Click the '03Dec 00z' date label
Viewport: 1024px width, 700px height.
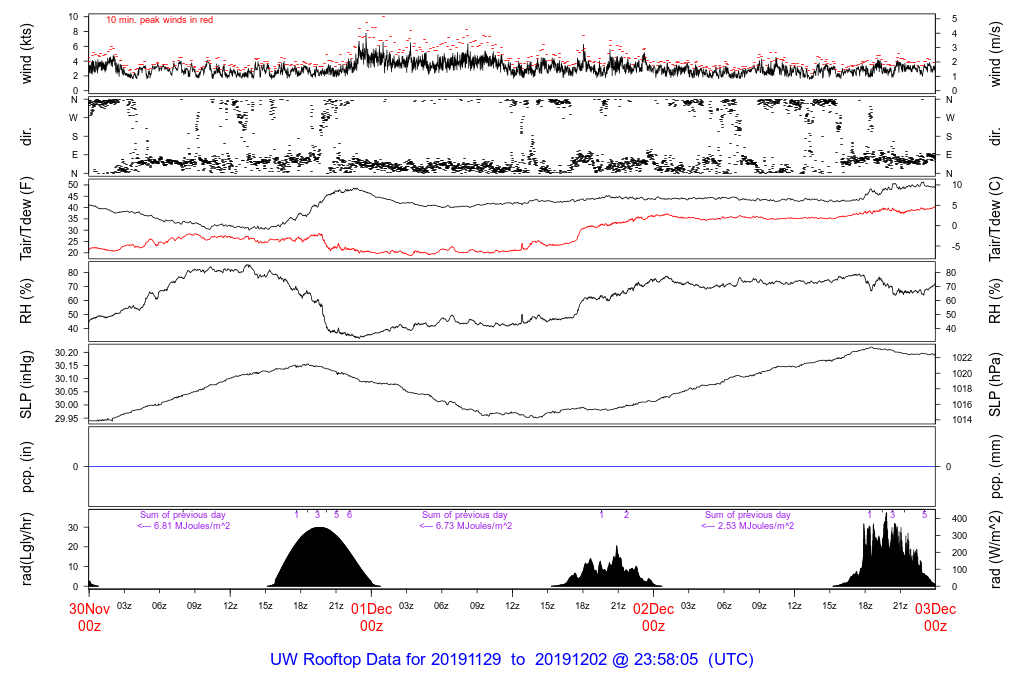pyautogui.click(x=935, y=618)
